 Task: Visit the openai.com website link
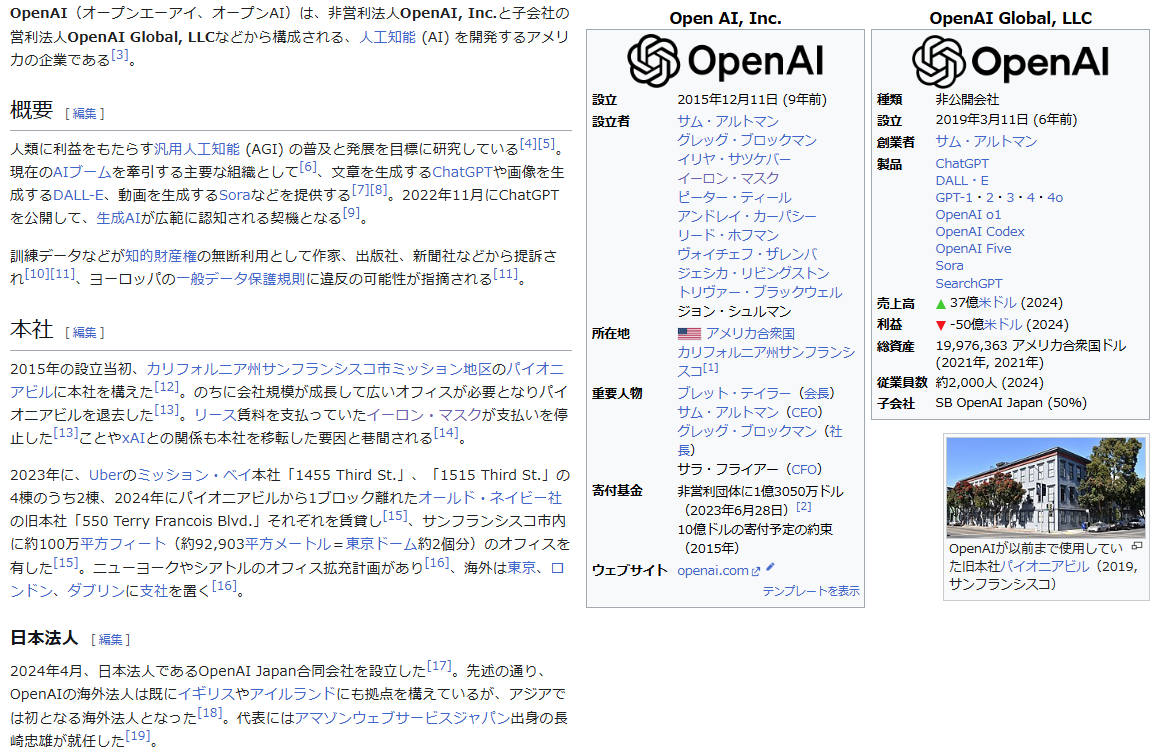713,571
